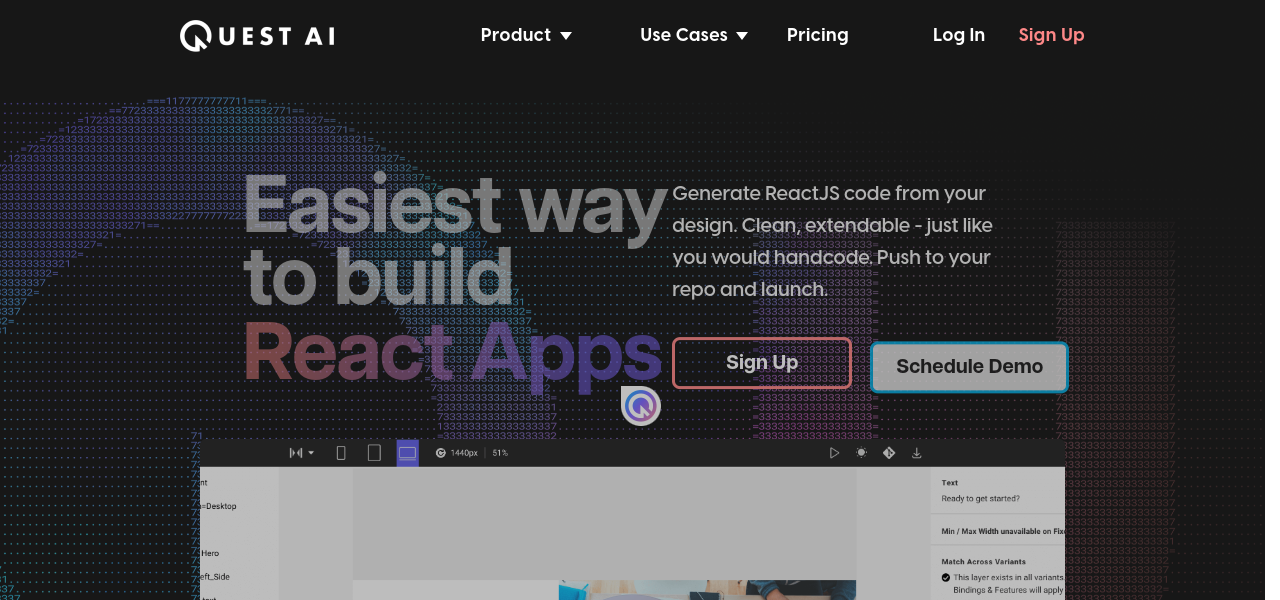Image resolution: width=1280 pixels, height=600 pixels.
Task: Open the mirror/breakpoint dropdown arrow in editor toolbar
Action: (x=311, y=453)
